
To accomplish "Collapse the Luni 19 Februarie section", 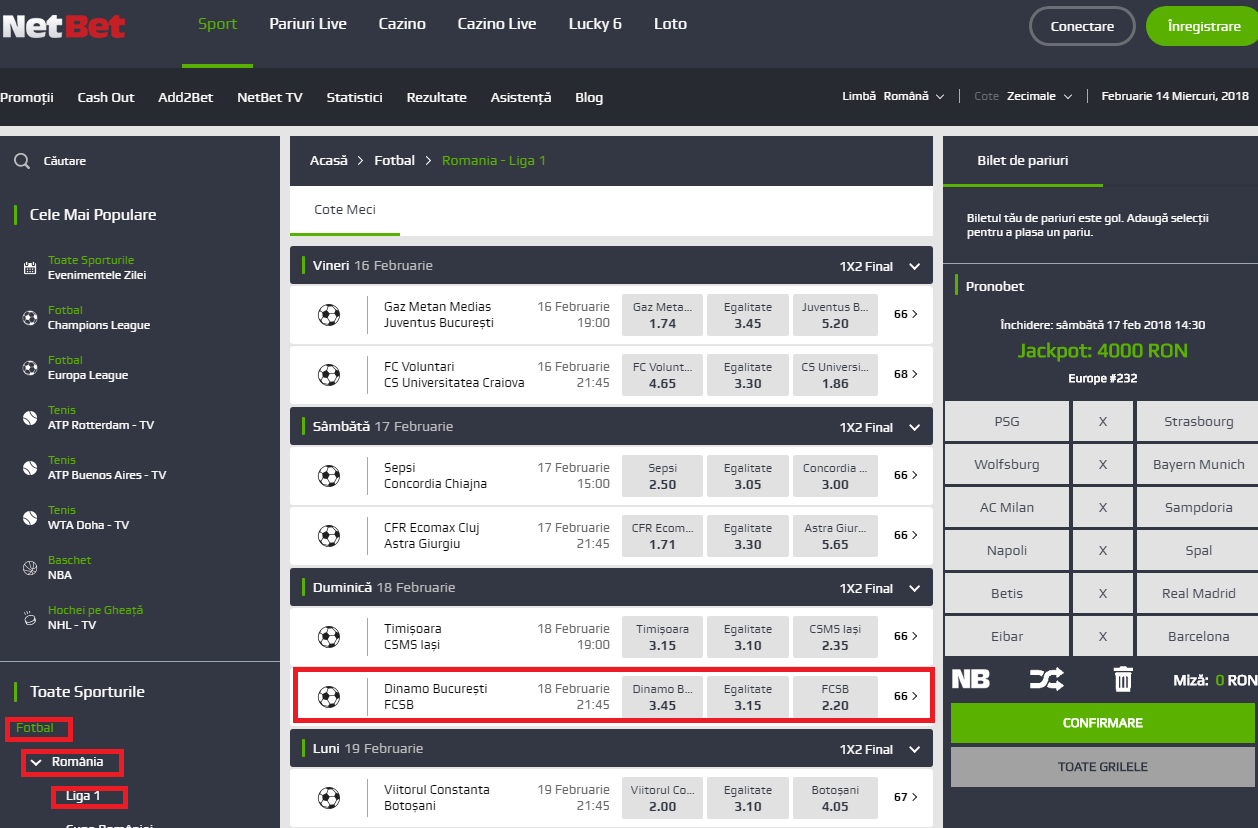I will coord(914,750).
